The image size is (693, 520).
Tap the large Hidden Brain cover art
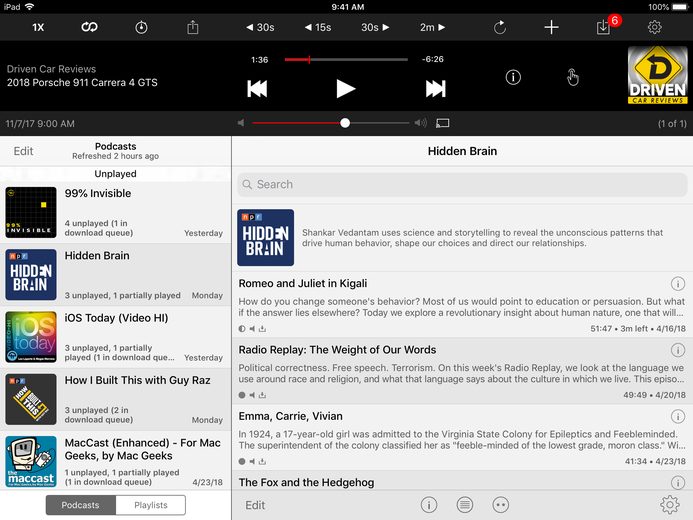tap(265, 238)
